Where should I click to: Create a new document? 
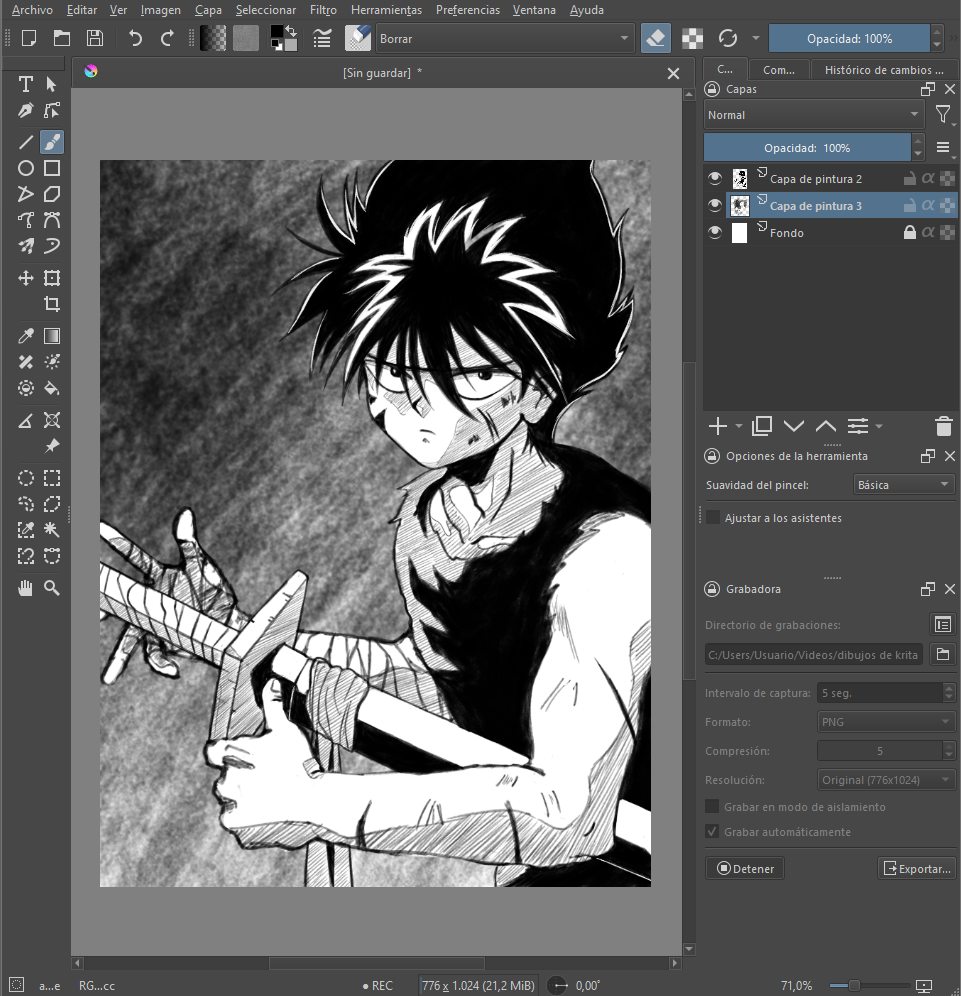(29, 39)
